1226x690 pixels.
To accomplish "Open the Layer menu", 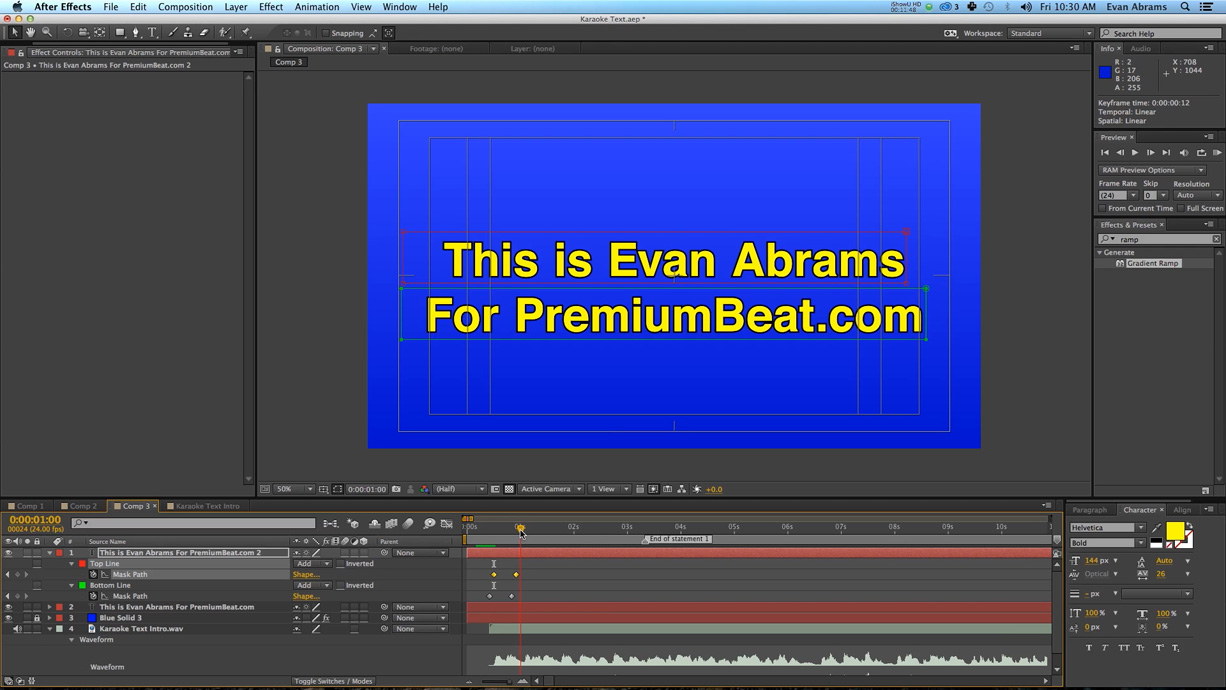I will tap(236, 7).
